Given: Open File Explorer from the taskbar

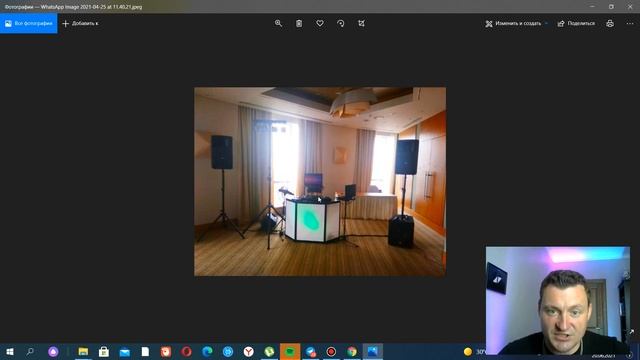Looking at the screenshot, I should (x=83, y=351).
